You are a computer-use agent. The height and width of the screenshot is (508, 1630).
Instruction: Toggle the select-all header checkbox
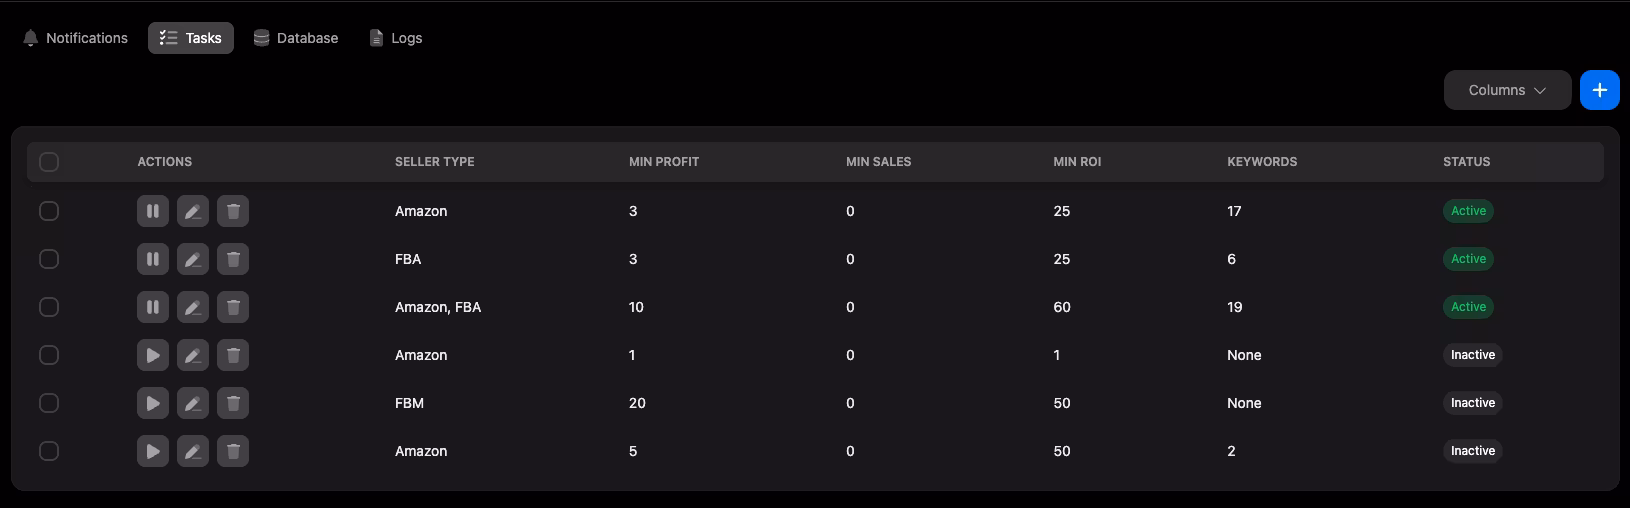click(49, 162)
